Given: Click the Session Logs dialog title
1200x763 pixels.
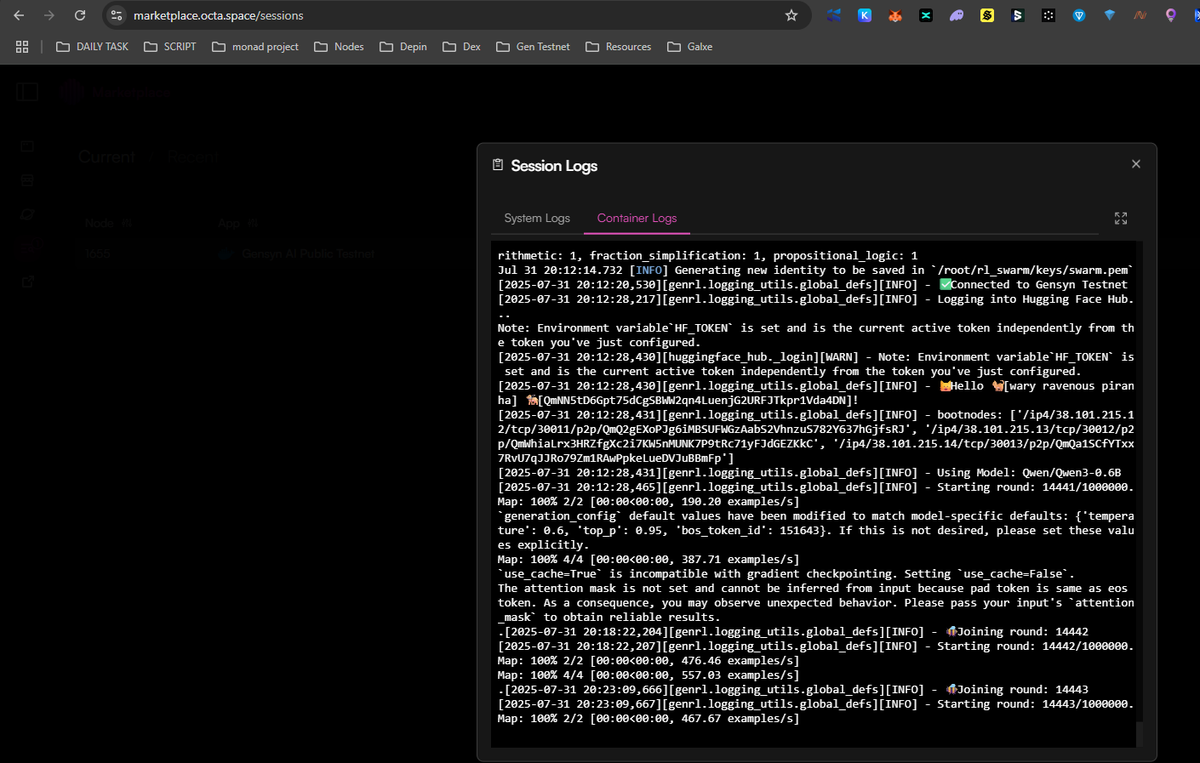Looking at the screenshot, I should pyautogui.click(x=554, y=165).
